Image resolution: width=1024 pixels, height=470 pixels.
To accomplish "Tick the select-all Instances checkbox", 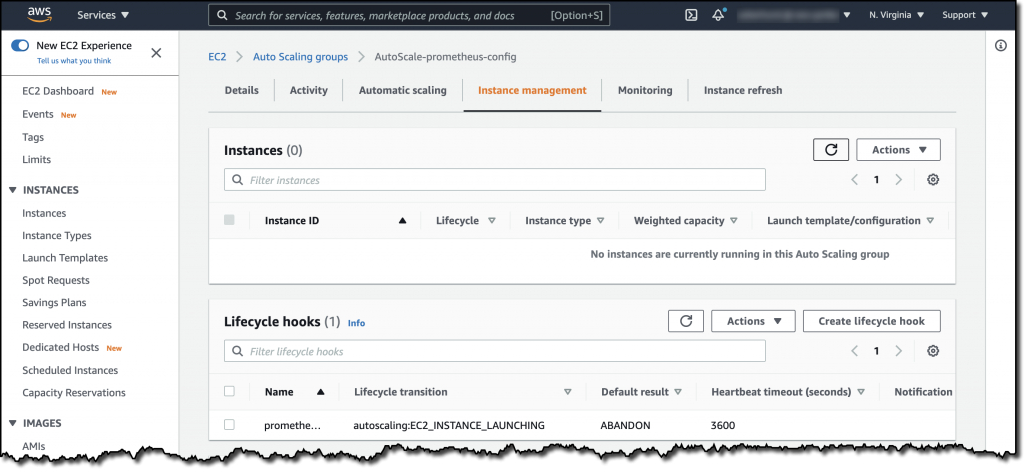I will (x=229, y=220).
